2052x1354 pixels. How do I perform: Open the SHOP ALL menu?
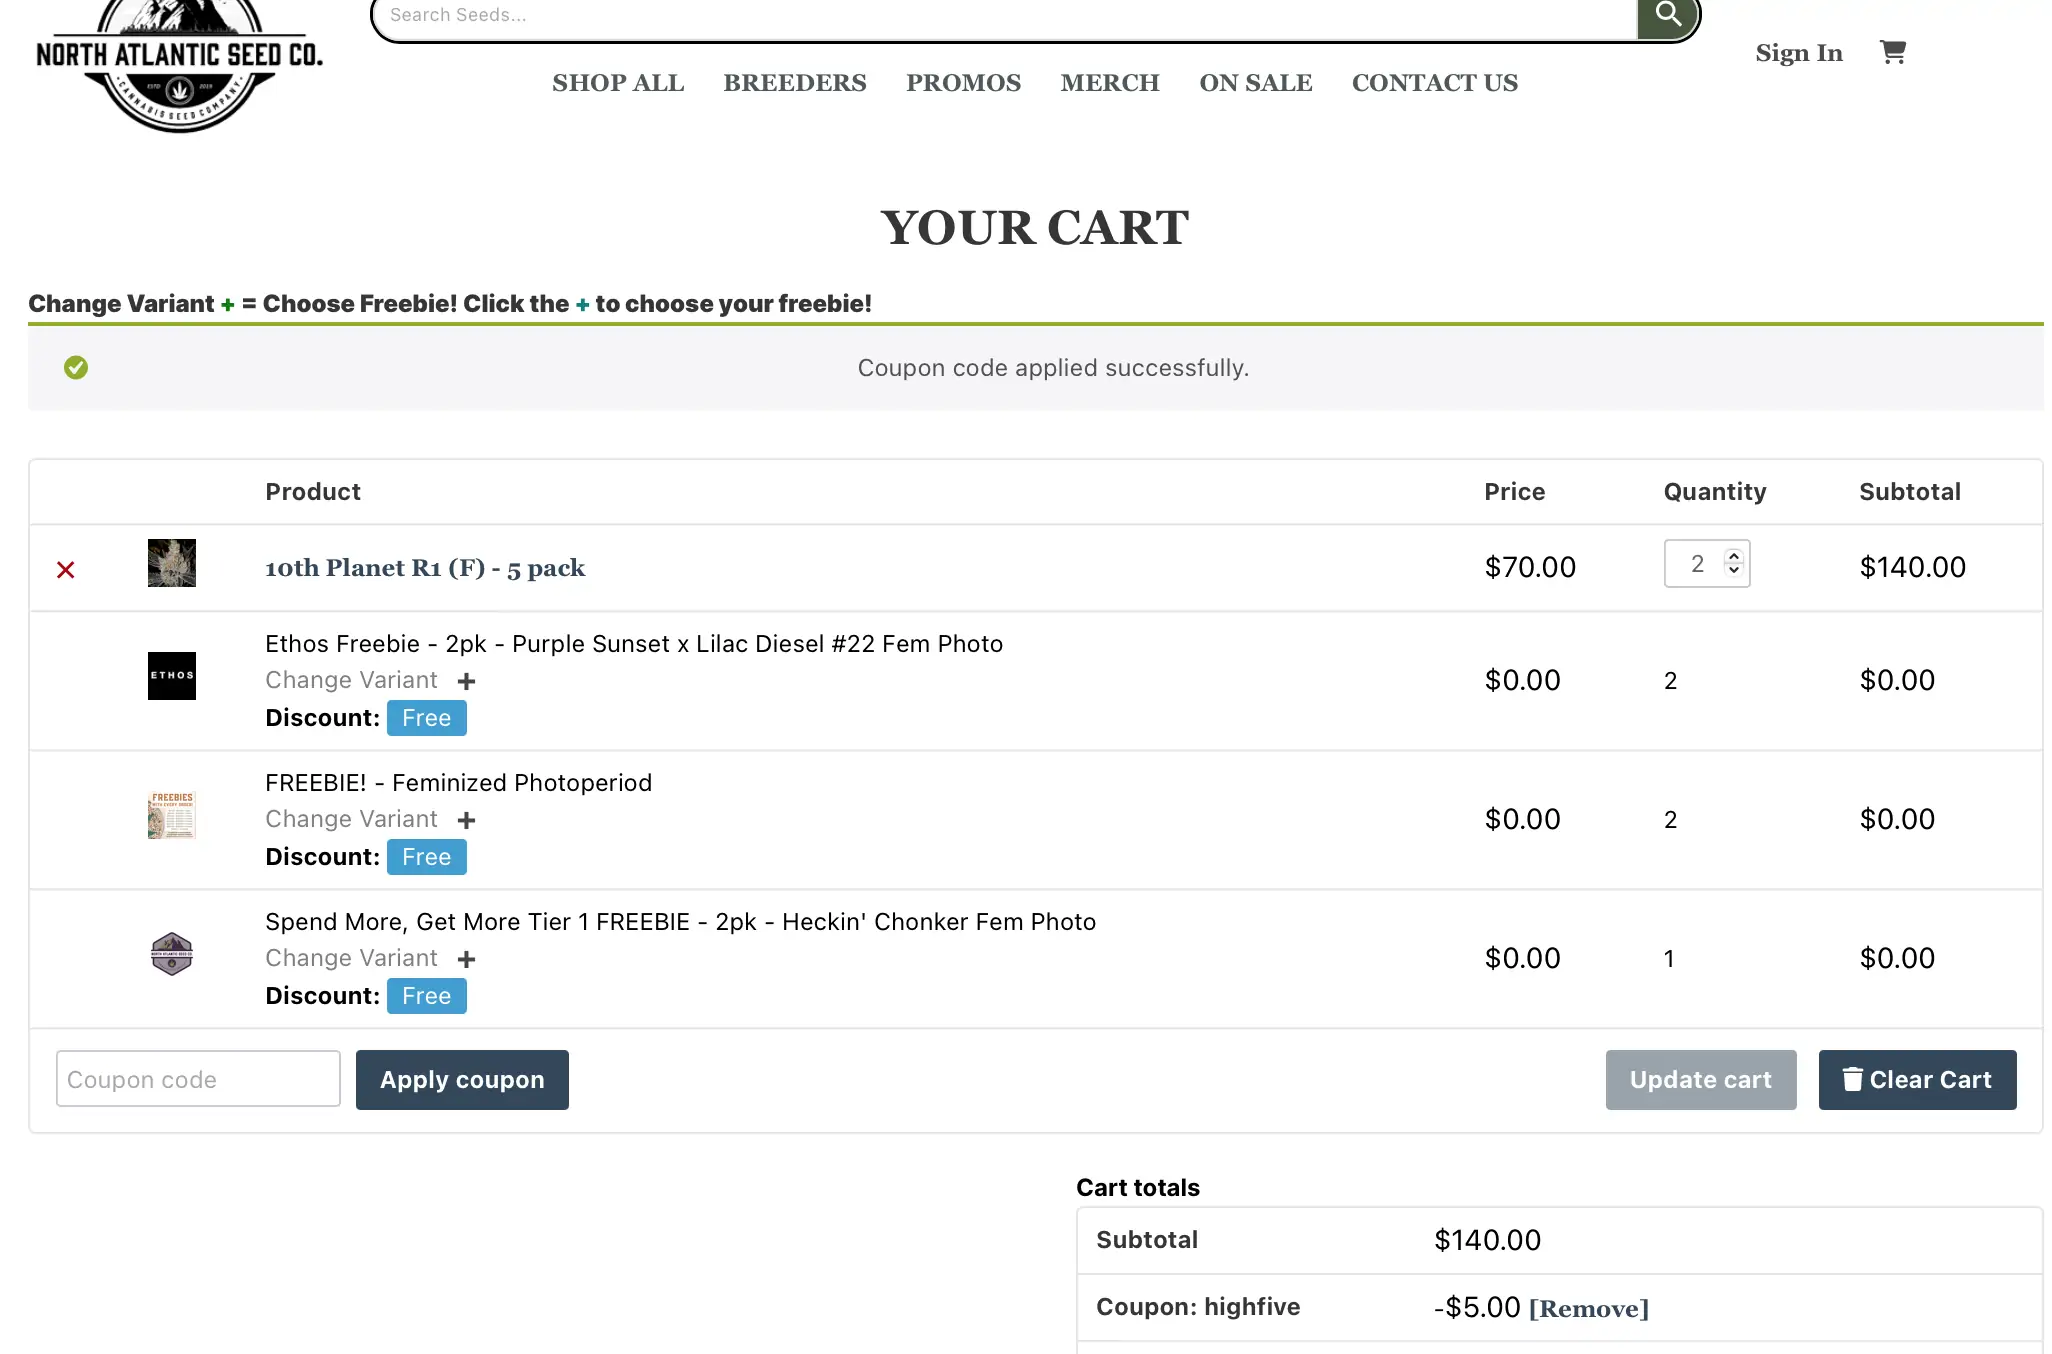618,83
